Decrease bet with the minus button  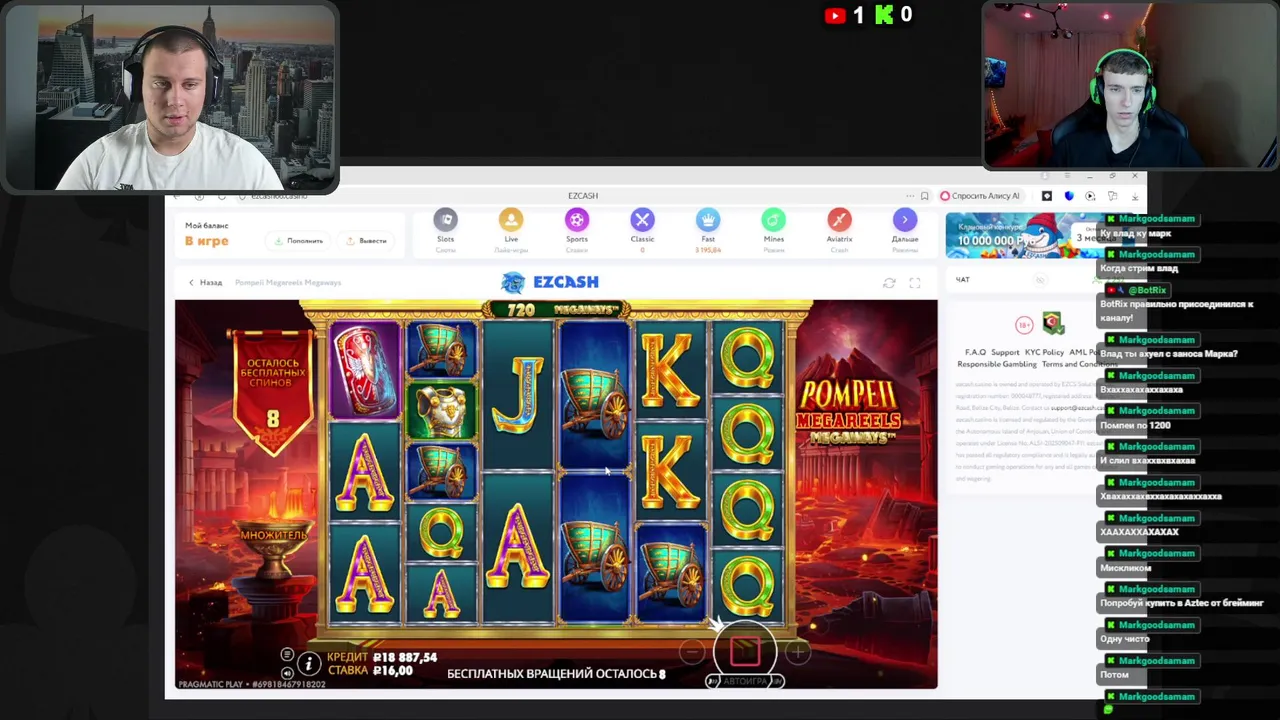coord(692,653)
